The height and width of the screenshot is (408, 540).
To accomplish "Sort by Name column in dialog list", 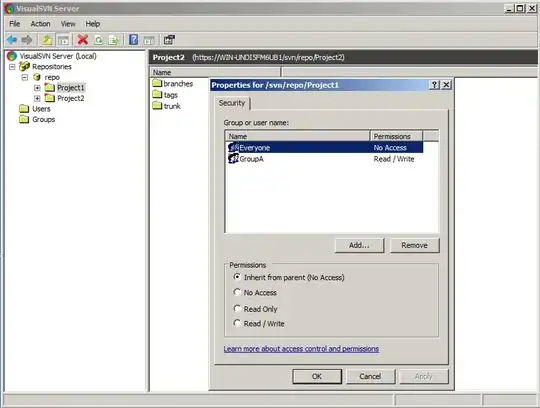I will [298, 136].
